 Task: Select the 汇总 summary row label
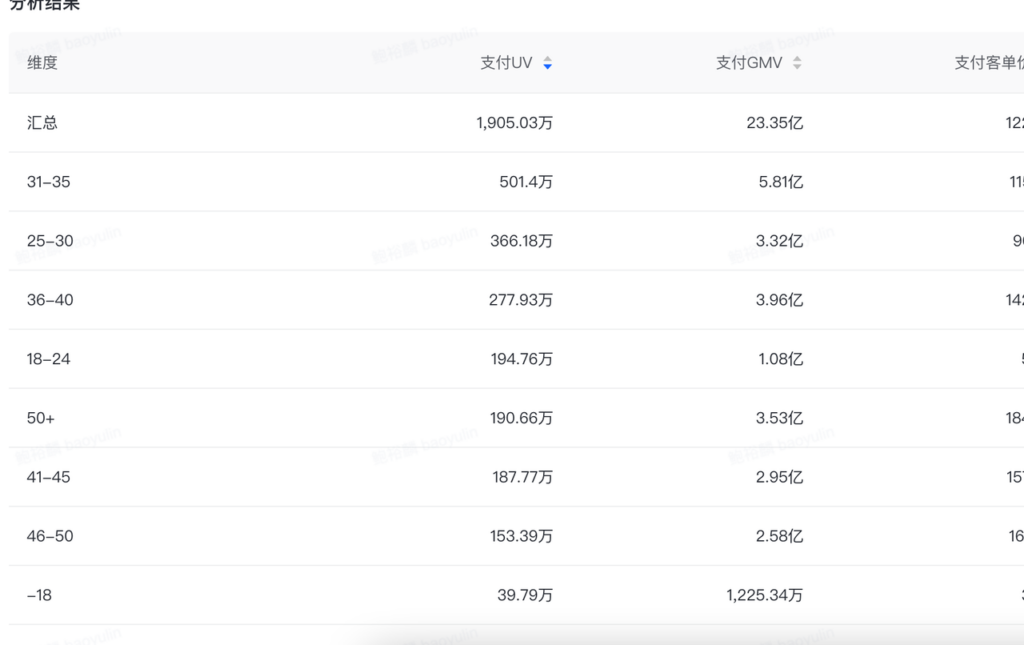(42, 123)
